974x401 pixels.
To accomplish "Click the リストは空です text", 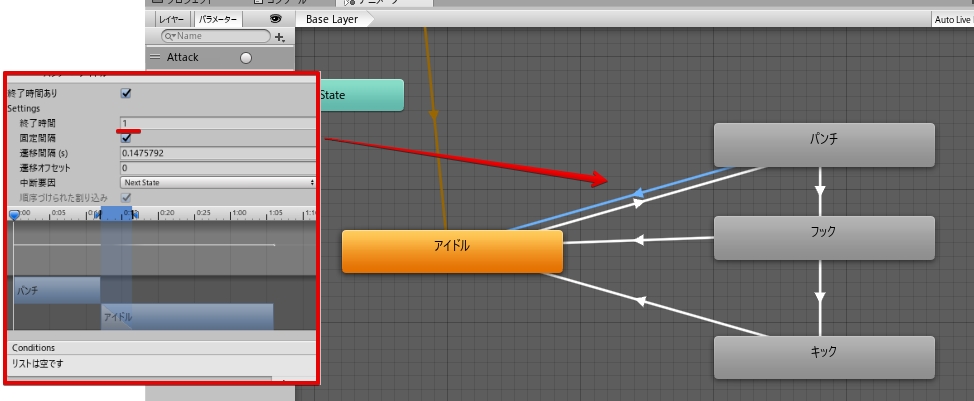I will pos(38,363).
